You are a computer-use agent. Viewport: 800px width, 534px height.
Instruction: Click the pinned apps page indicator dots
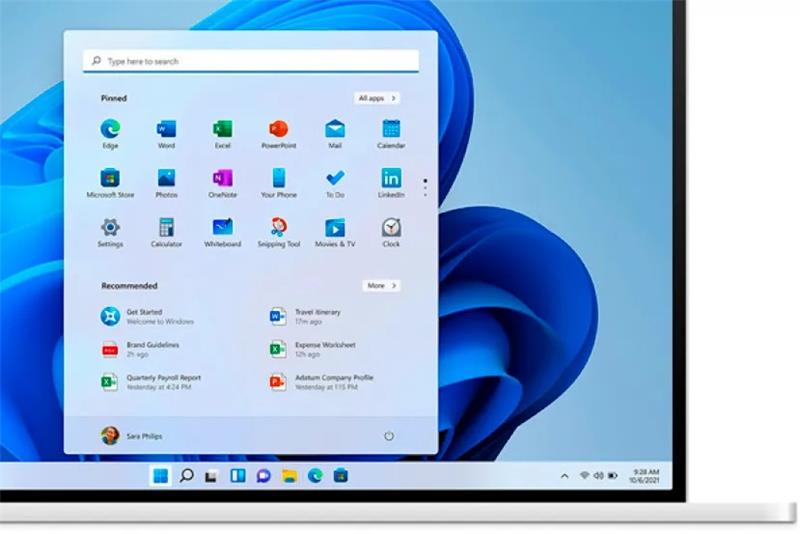tap(425, 188)
